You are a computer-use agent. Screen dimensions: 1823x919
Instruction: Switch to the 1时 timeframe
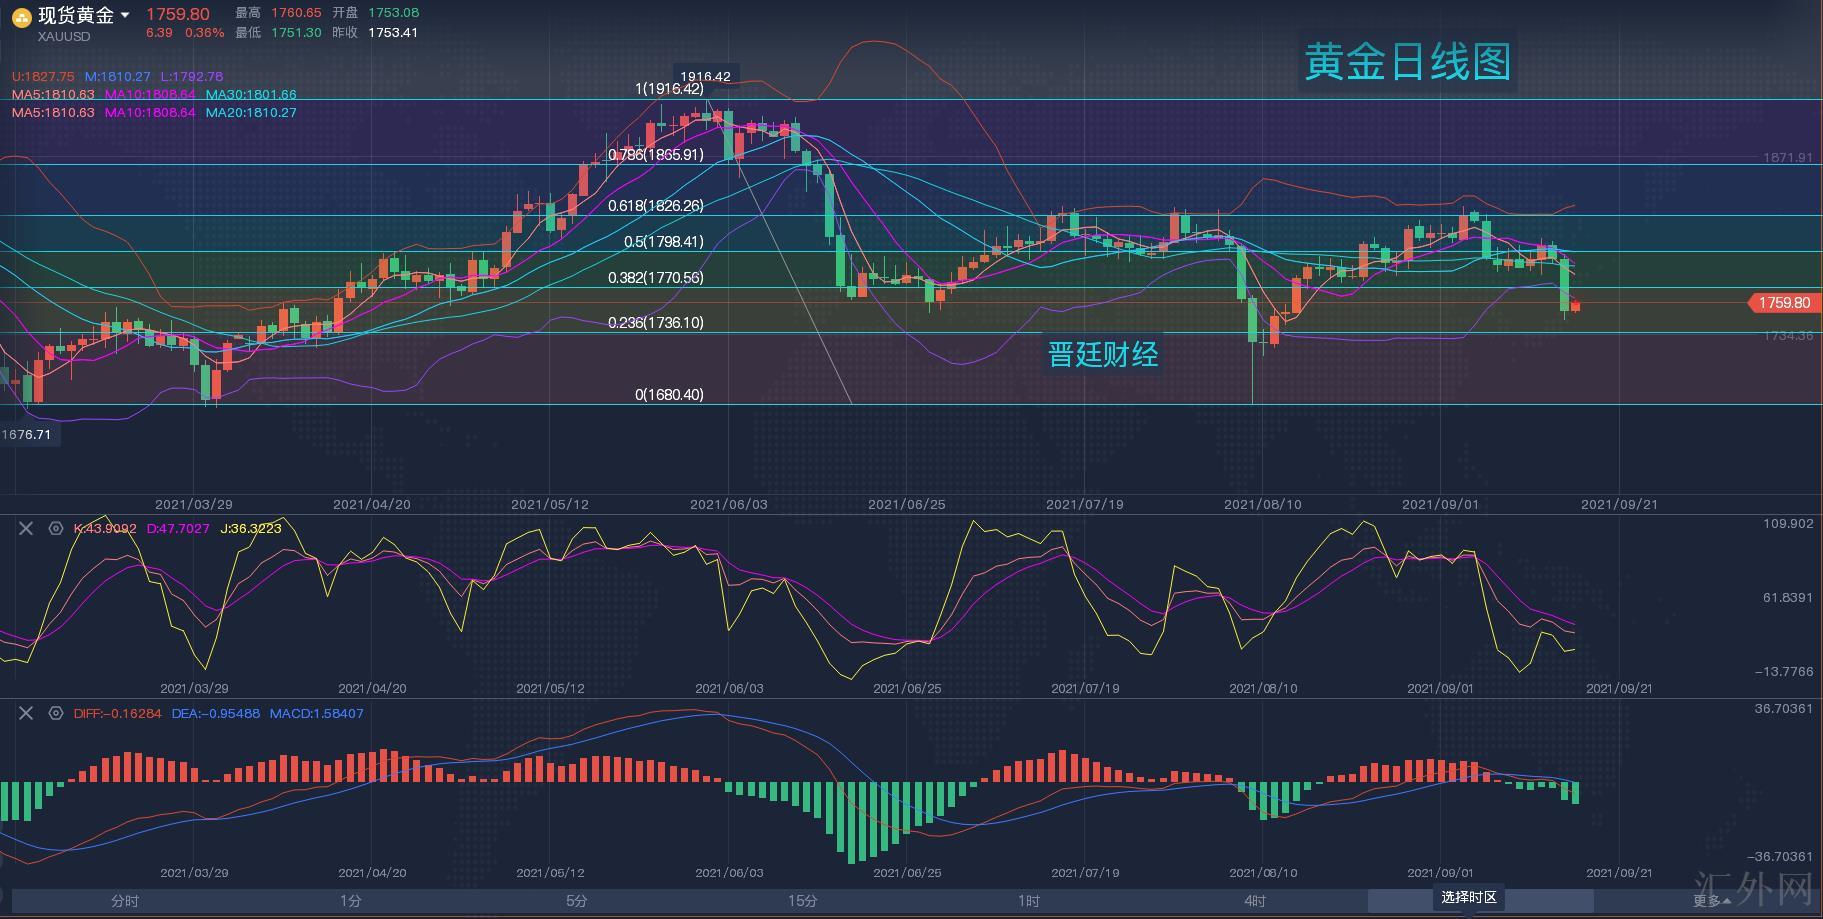[x=1029, y=901]
